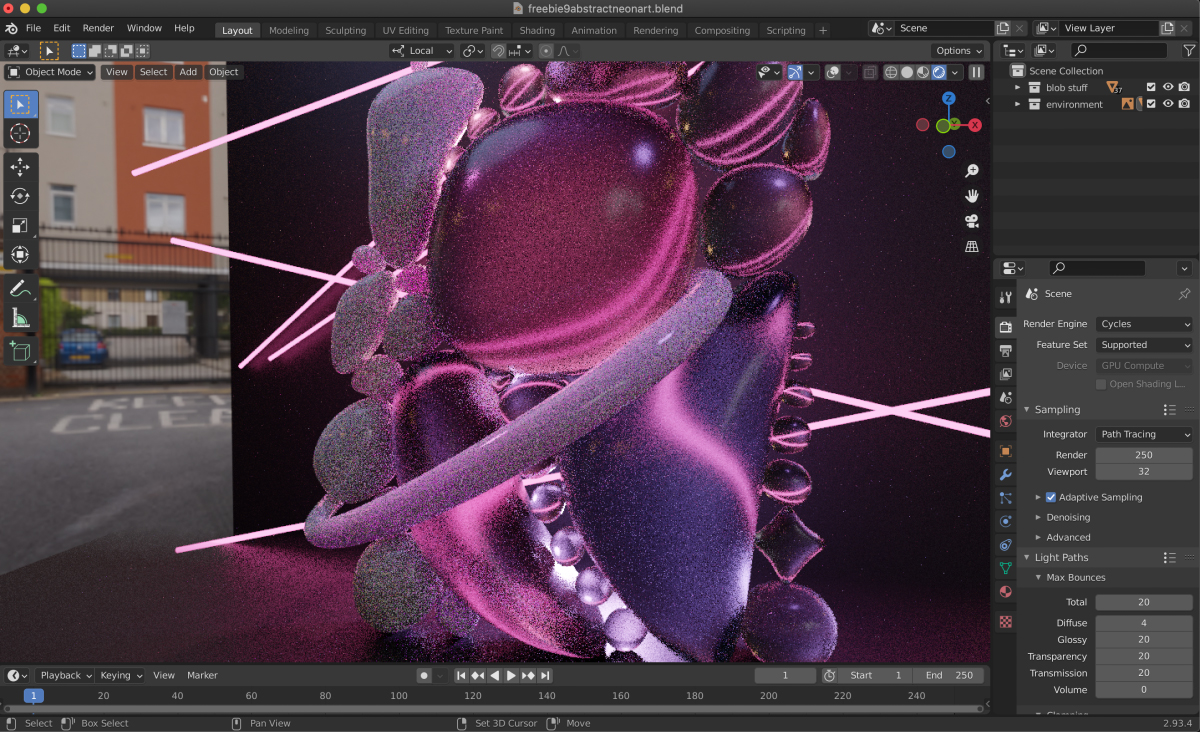
Task: Choose the Move tool
Action: pyautogui.click(x=20, y=167)
